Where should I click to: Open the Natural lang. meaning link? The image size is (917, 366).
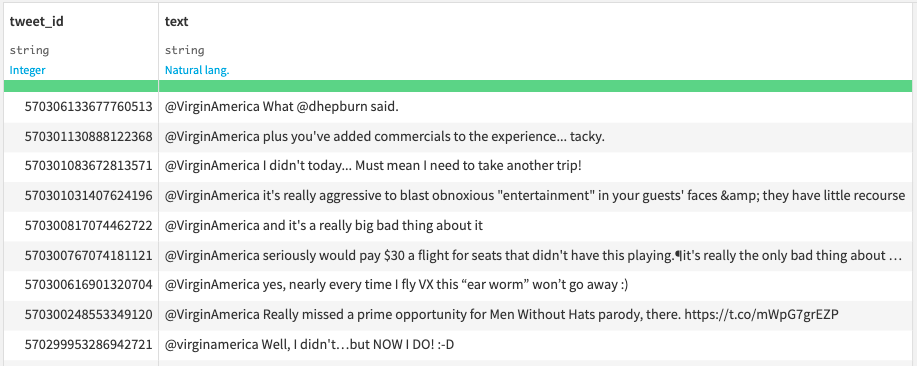tap(197, 70)
